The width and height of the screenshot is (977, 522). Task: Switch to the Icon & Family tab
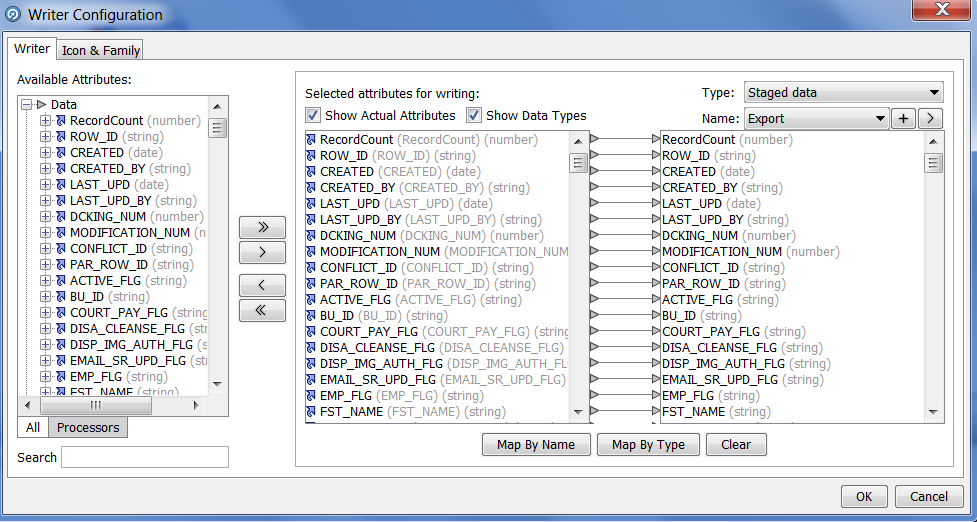[x=100, y=50]
